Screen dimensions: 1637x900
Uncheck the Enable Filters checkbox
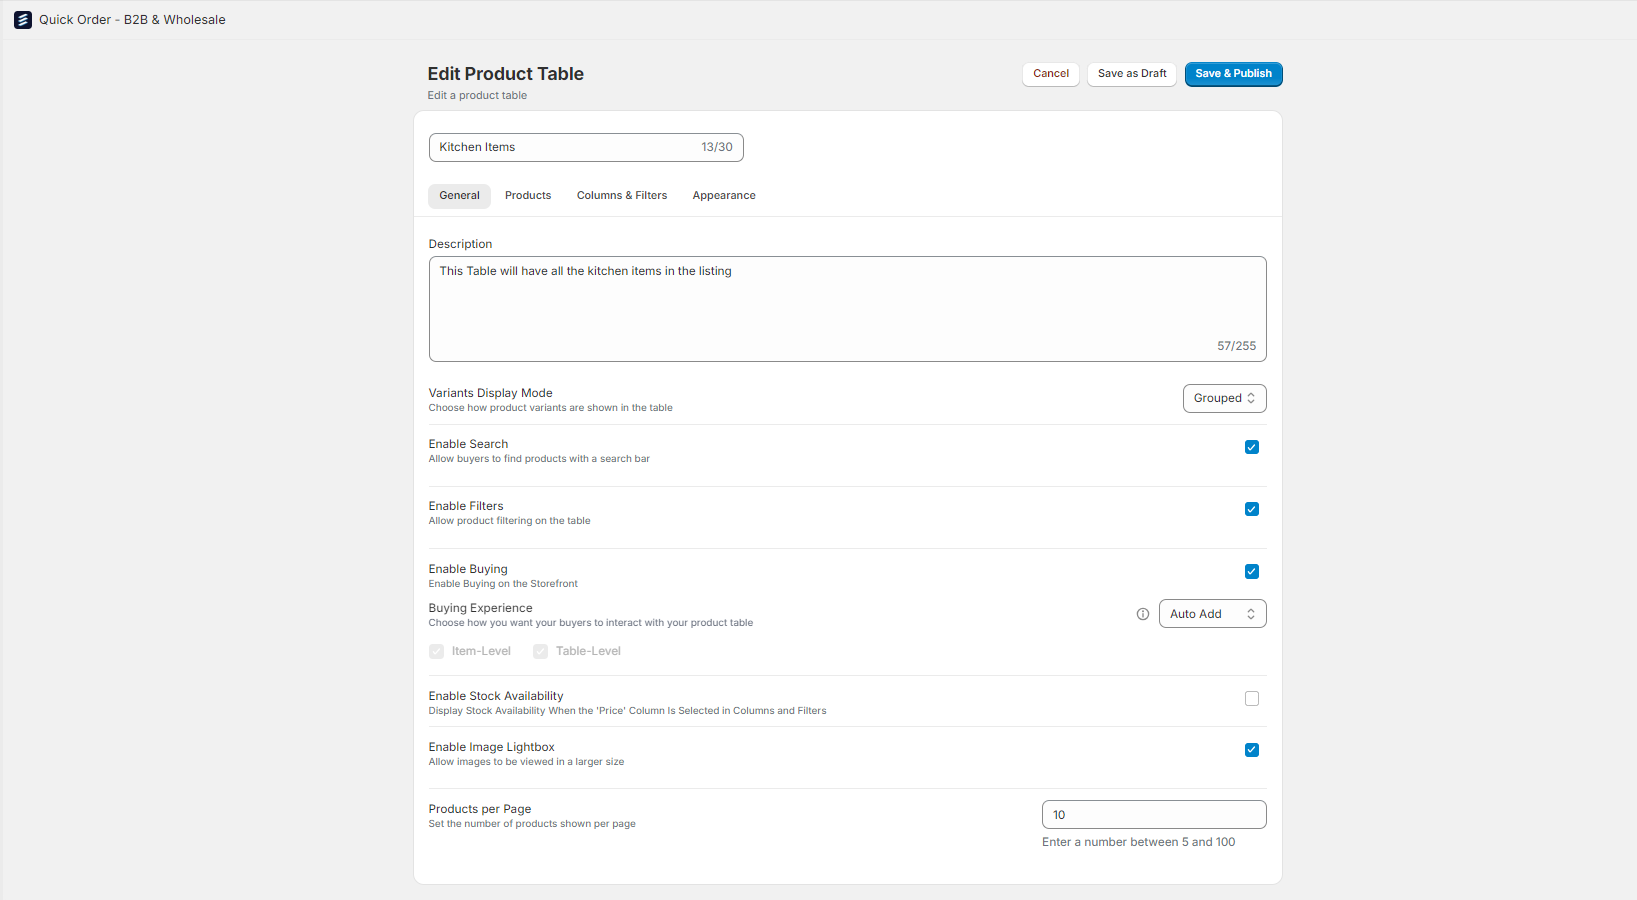click(1251, 509)
